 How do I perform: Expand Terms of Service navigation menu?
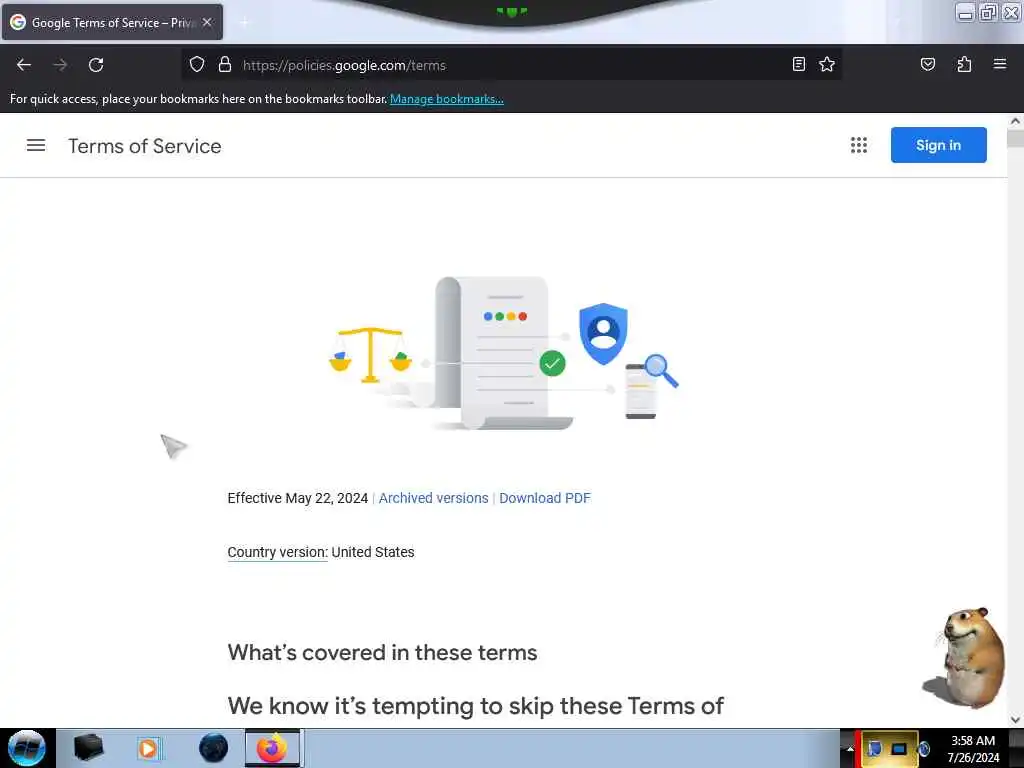36,145
